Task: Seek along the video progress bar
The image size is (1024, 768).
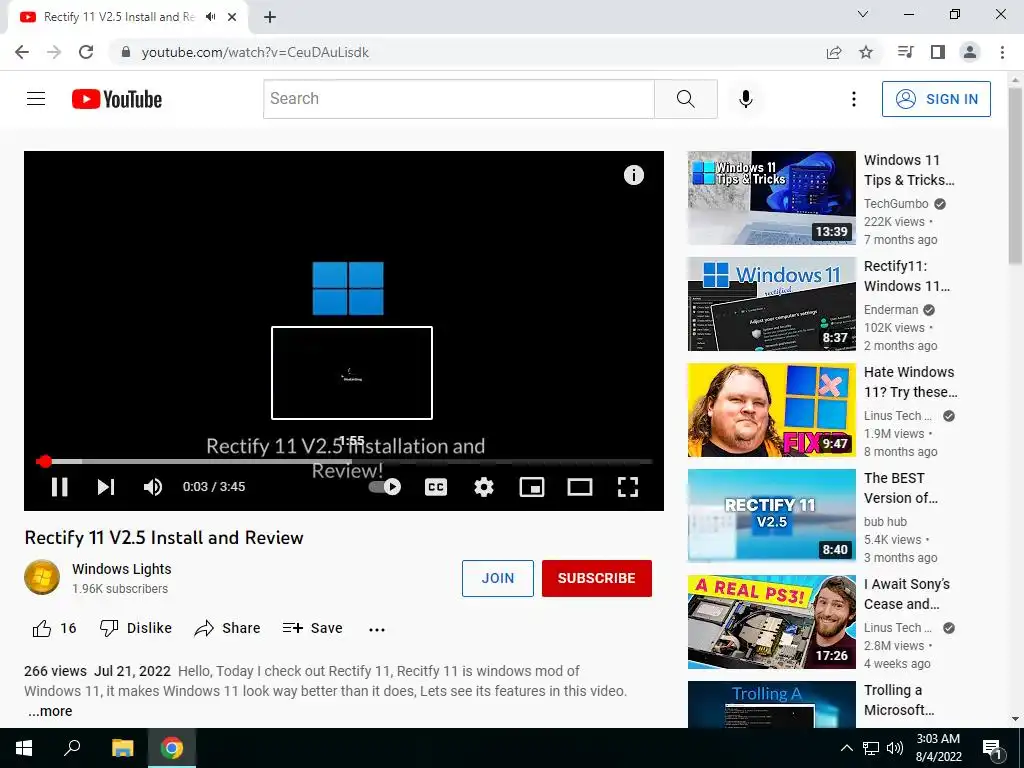Action: pyautogui.click(x=344, y=462)
